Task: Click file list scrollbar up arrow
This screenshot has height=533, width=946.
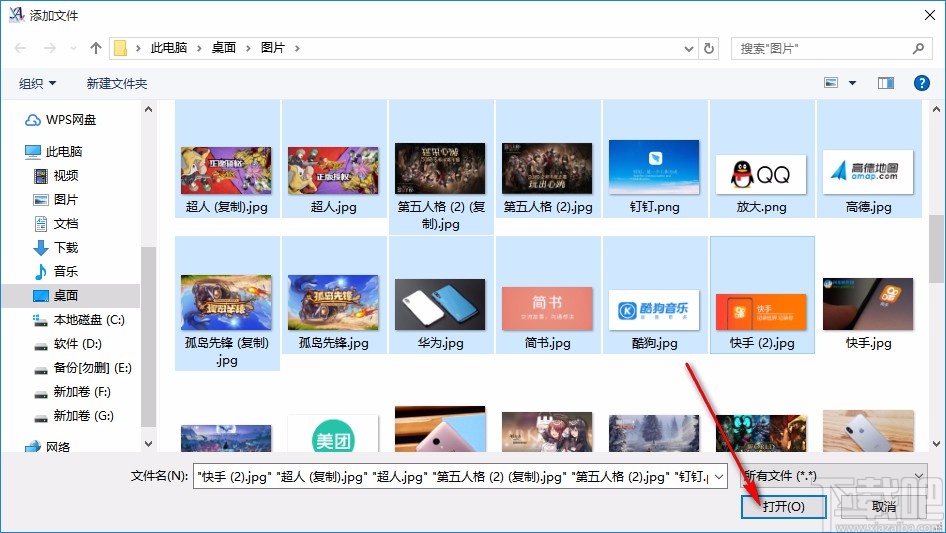Action: pos(936,110)
